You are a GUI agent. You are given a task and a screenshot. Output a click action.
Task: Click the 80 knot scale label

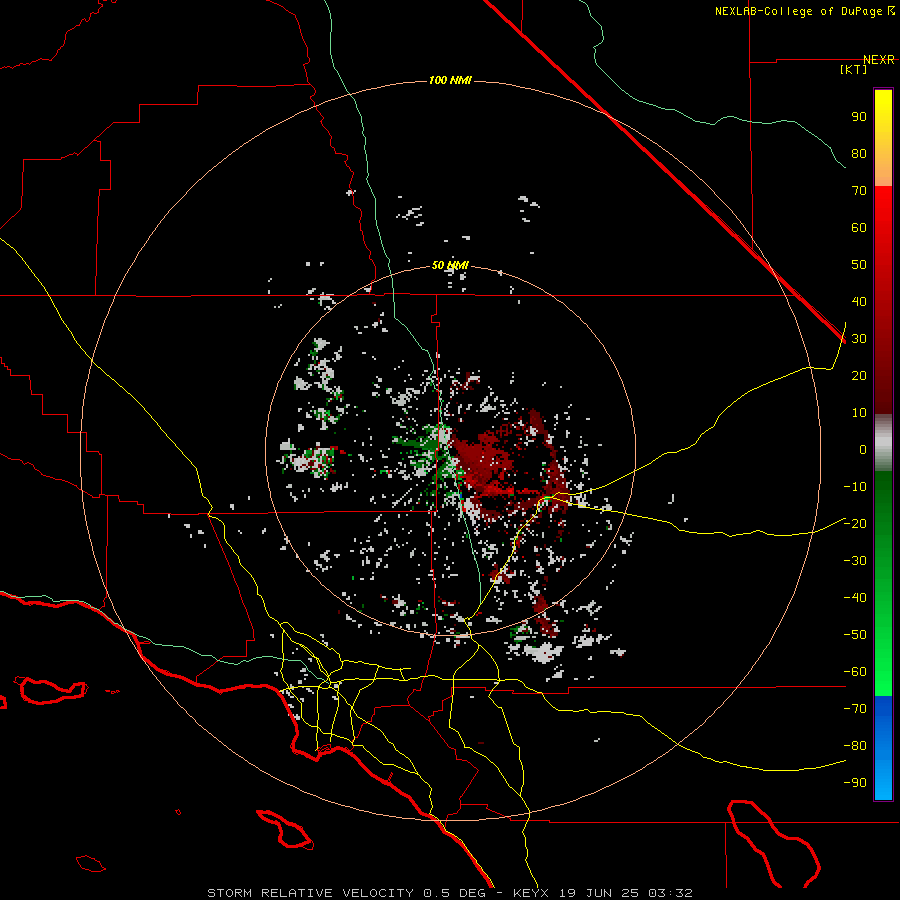(x=859, y=154)
